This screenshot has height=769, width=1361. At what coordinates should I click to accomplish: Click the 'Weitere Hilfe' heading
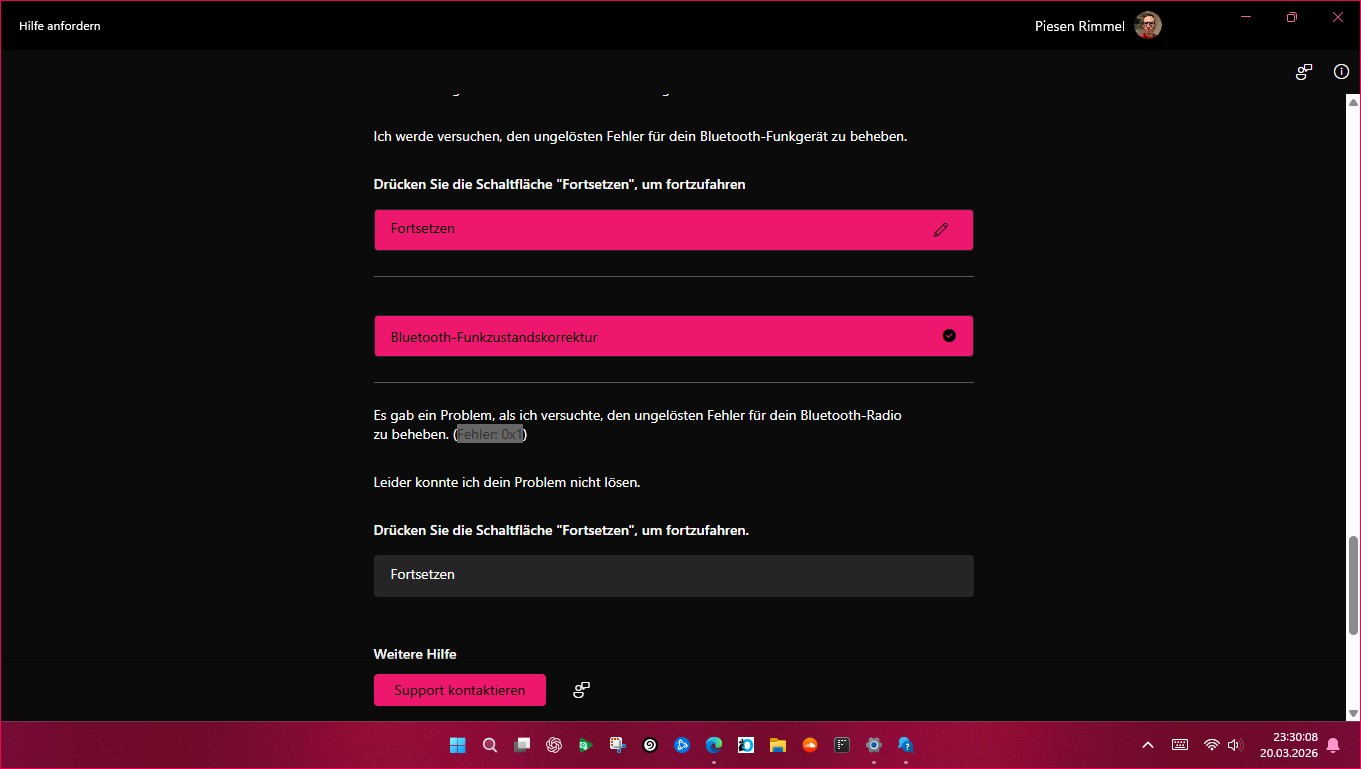[x=415, y=654]
